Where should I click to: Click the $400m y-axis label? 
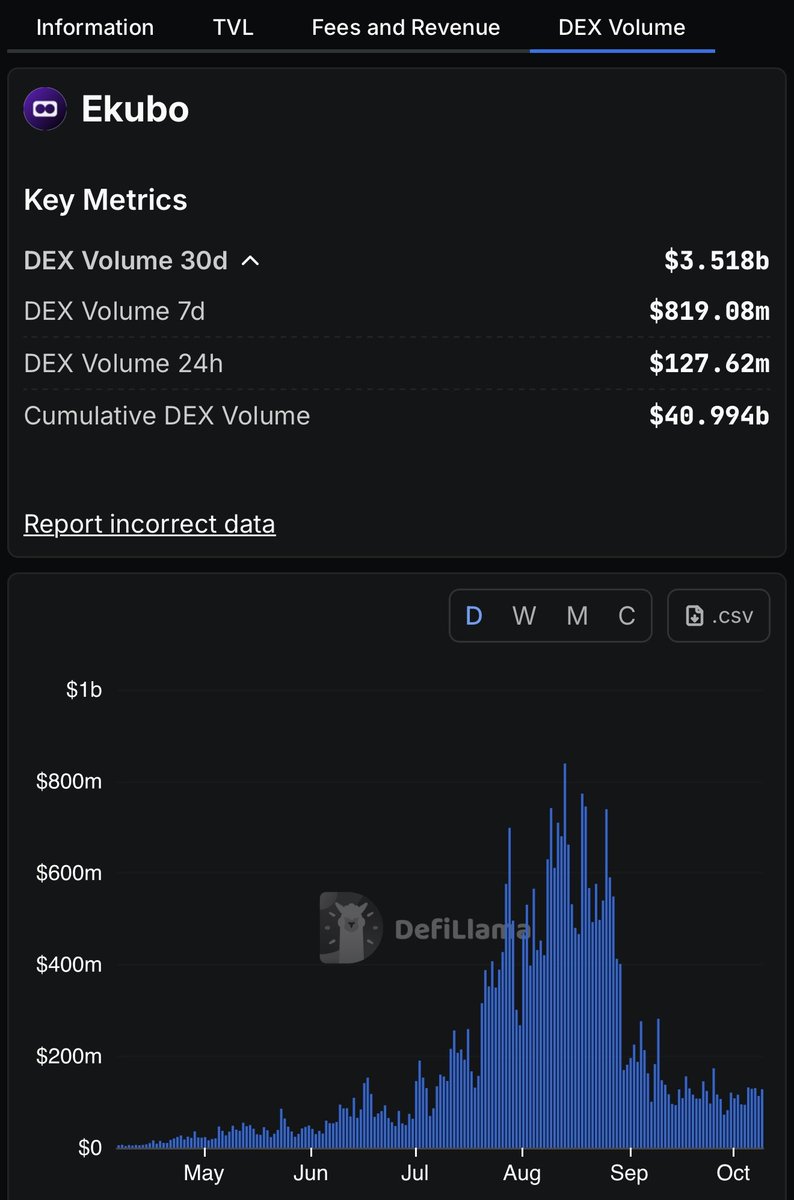[69, 965]
